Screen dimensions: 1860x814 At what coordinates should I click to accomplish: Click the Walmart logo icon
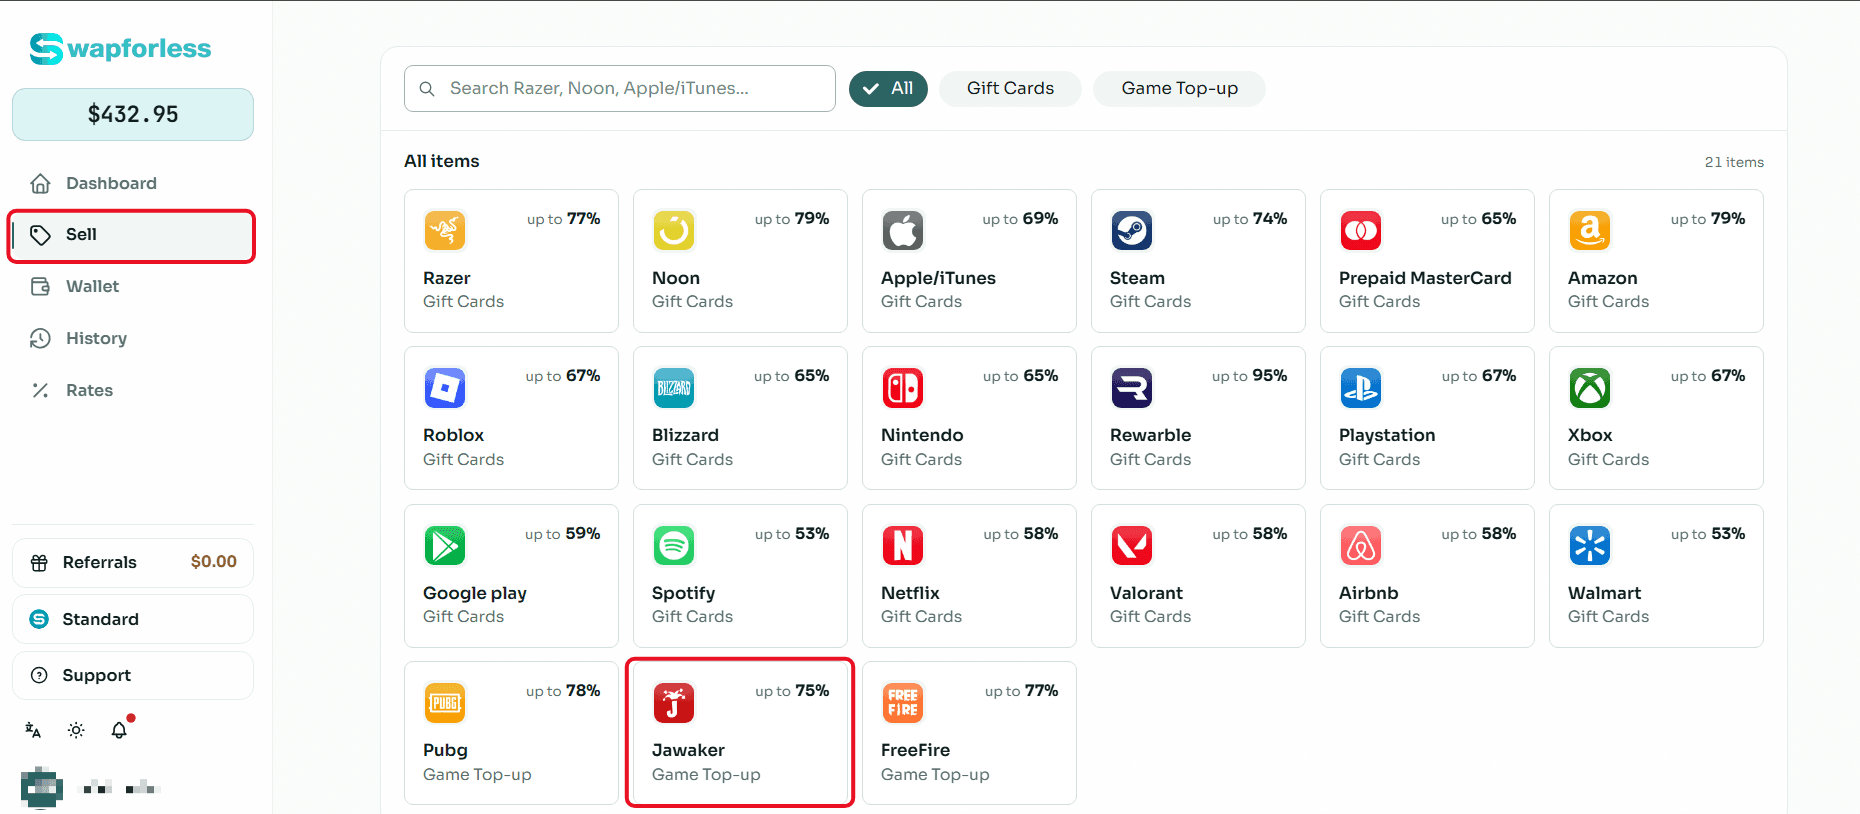click(1590, 546)
